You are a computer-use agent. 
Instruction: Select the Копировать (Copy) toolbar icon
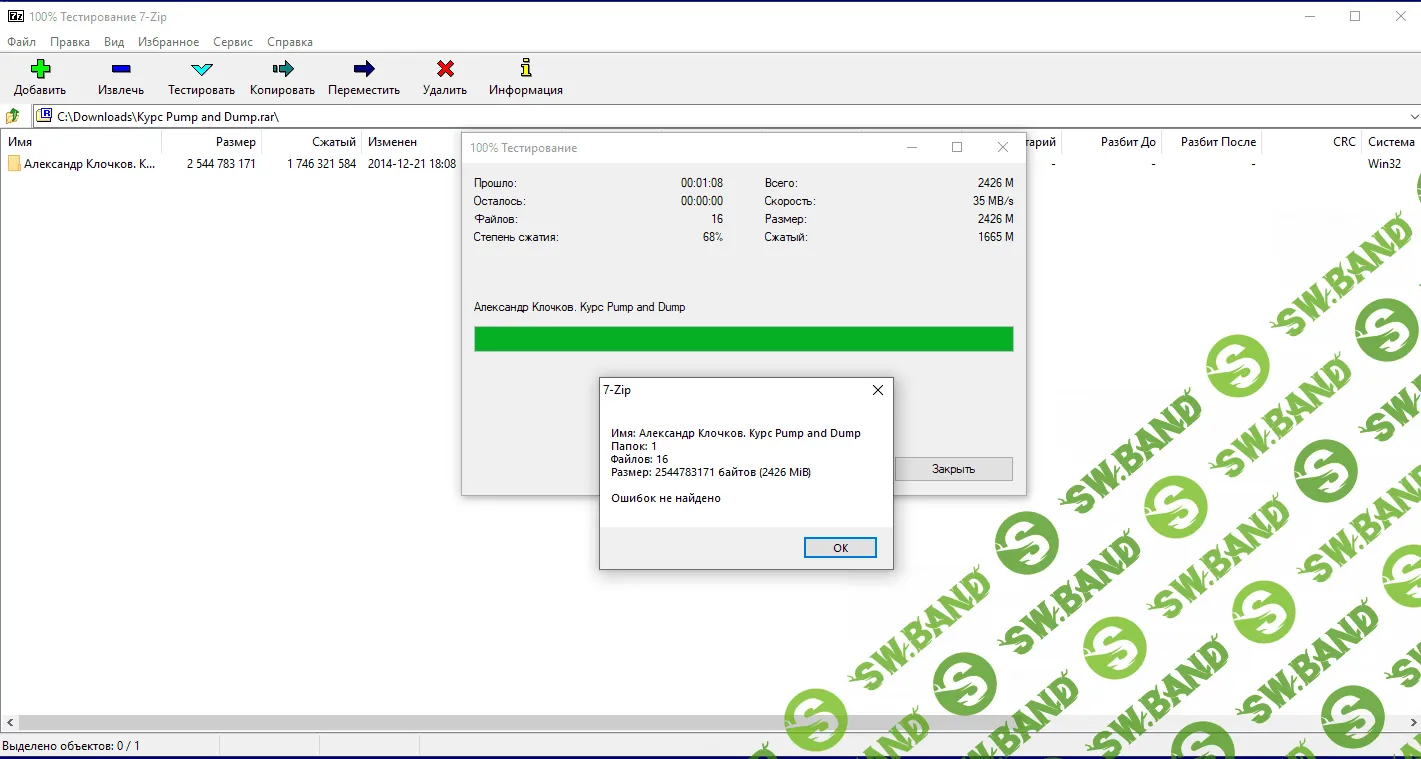tap(282, 69)
